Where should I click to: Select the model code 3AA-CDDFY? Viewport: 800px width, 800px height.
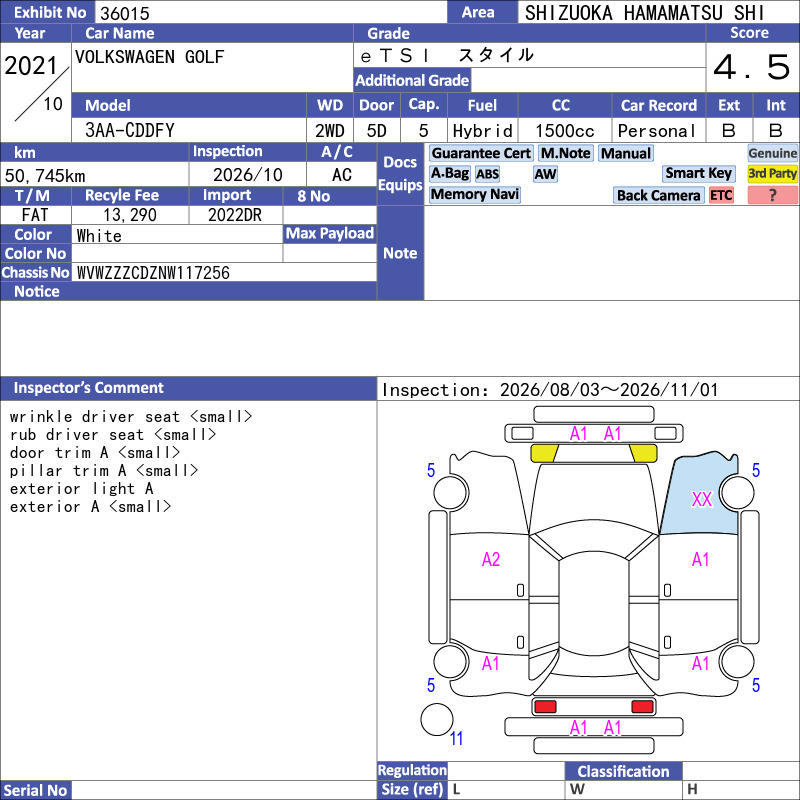pos(130,131)
